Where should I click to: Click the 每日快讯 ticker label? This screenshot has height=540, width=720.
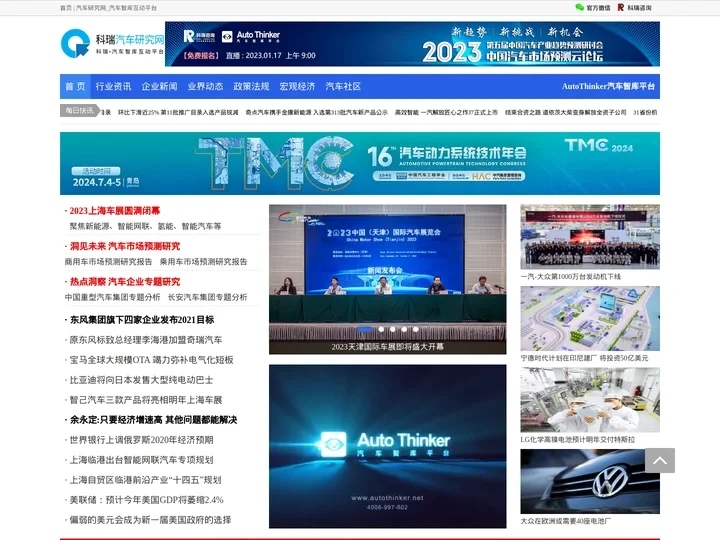[79, 111]
